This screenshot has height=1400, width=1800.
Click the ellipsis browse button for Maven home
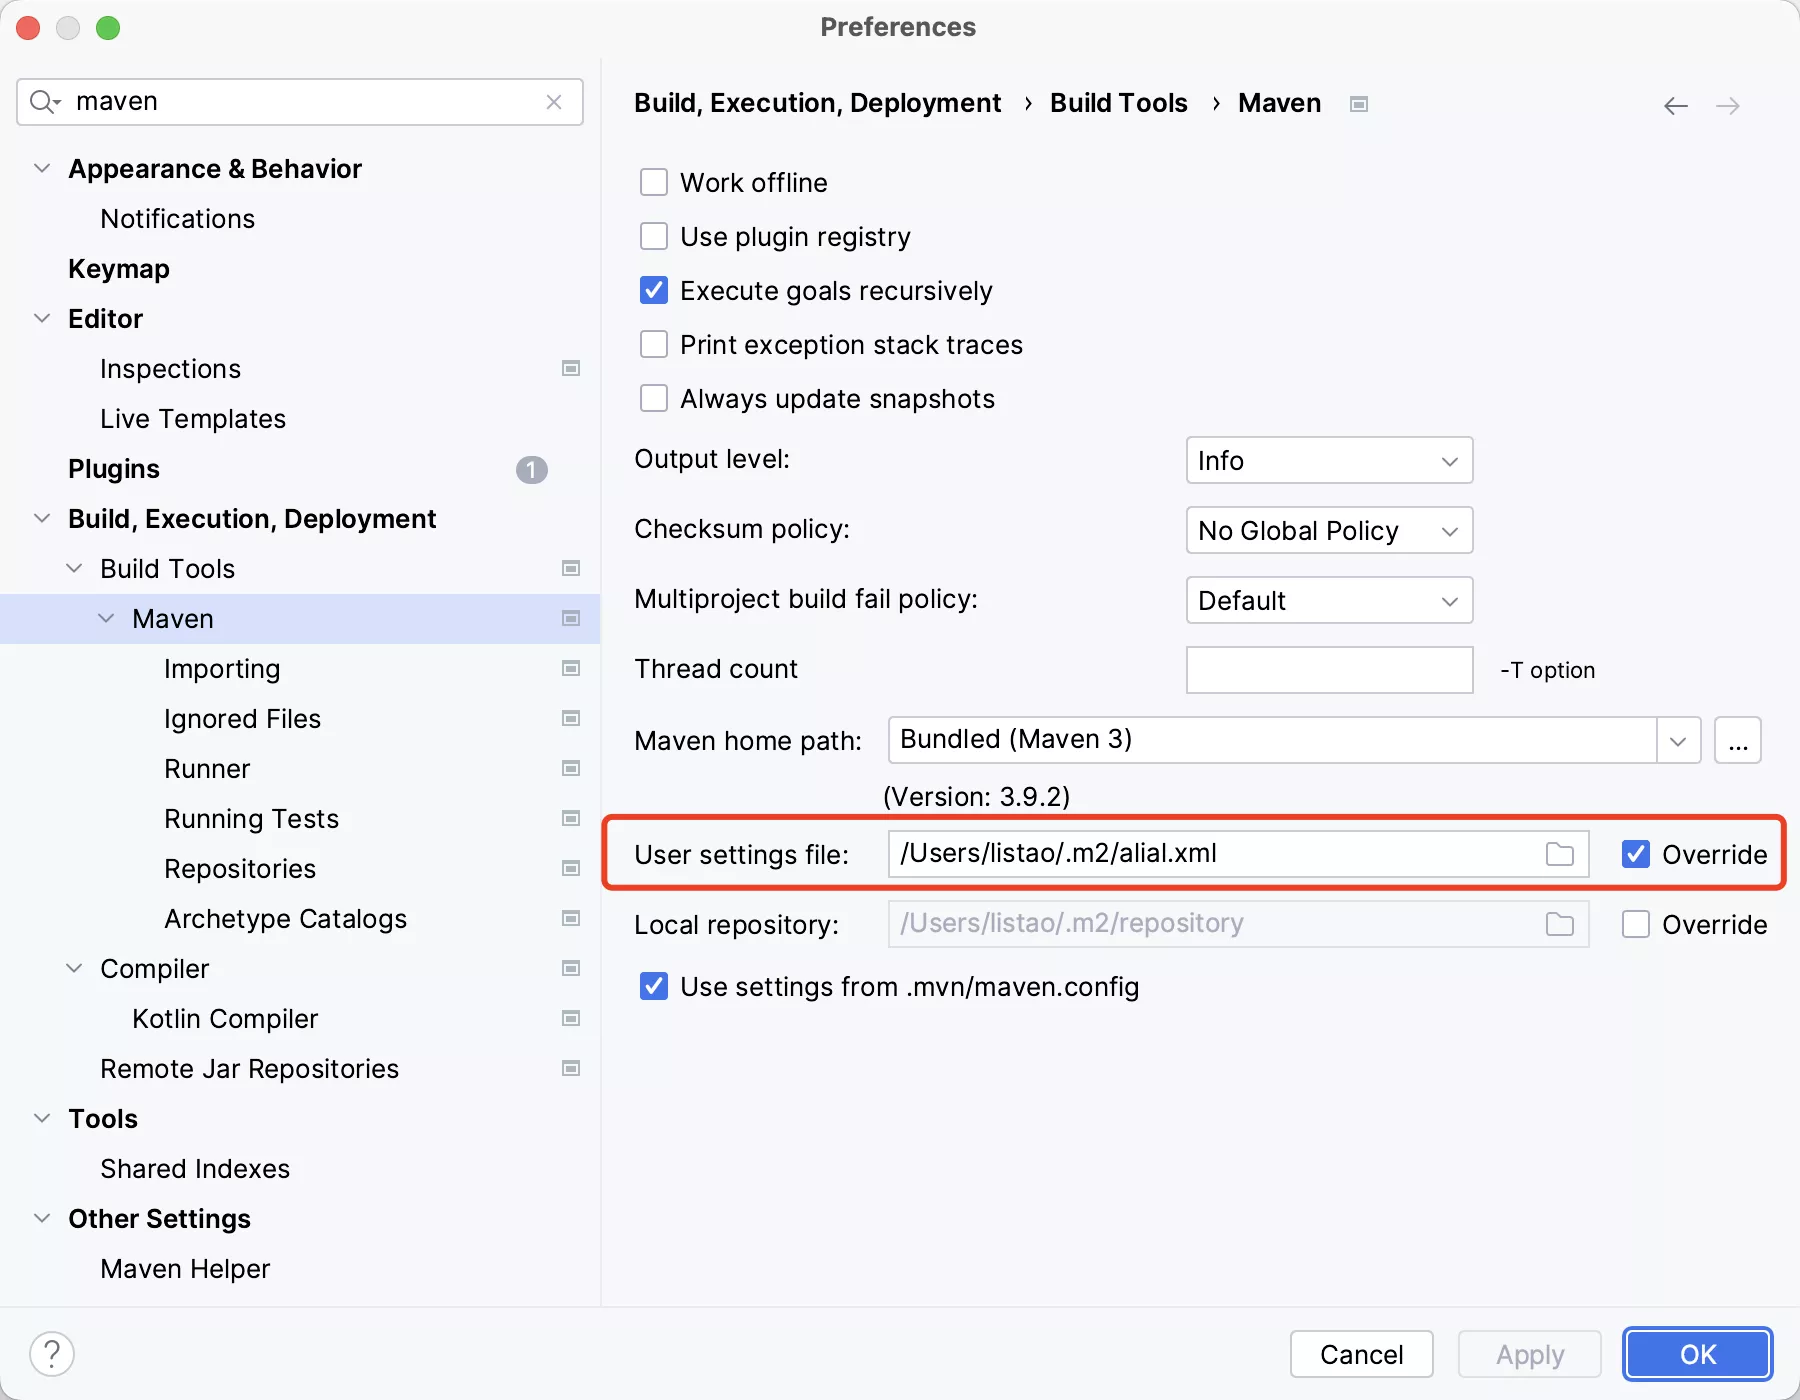(1738, 740)
